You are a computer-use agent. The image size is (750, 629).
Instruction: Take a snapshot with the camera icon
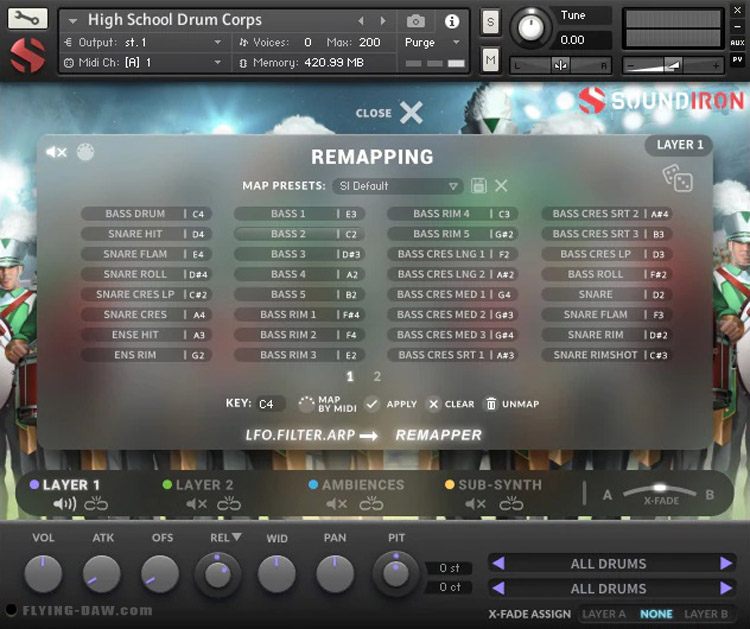pos(416,21)
